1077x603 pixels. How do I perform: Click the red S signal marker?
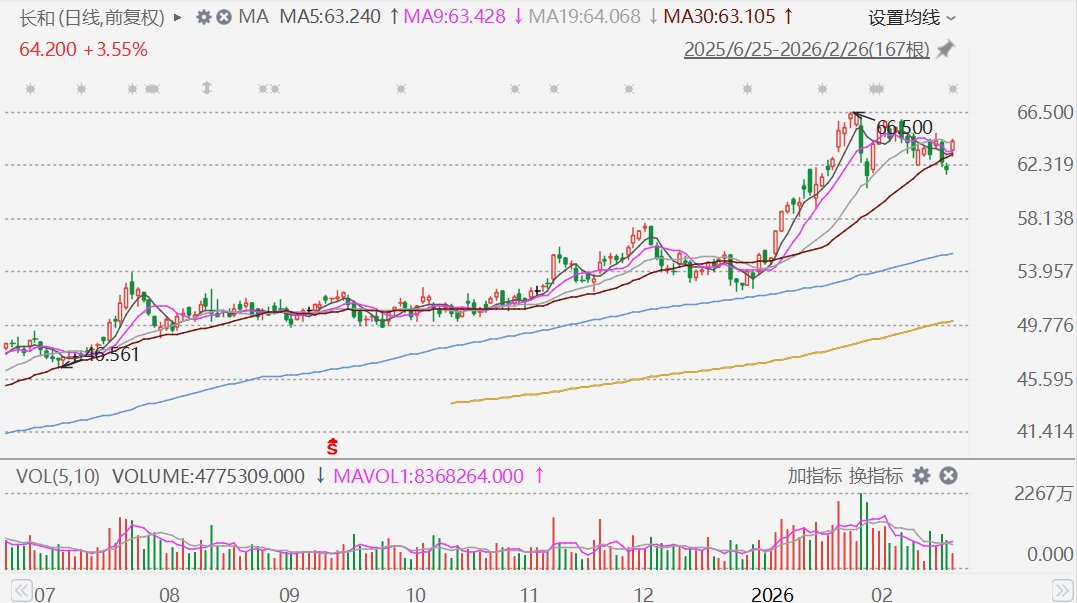pos(333,444)
